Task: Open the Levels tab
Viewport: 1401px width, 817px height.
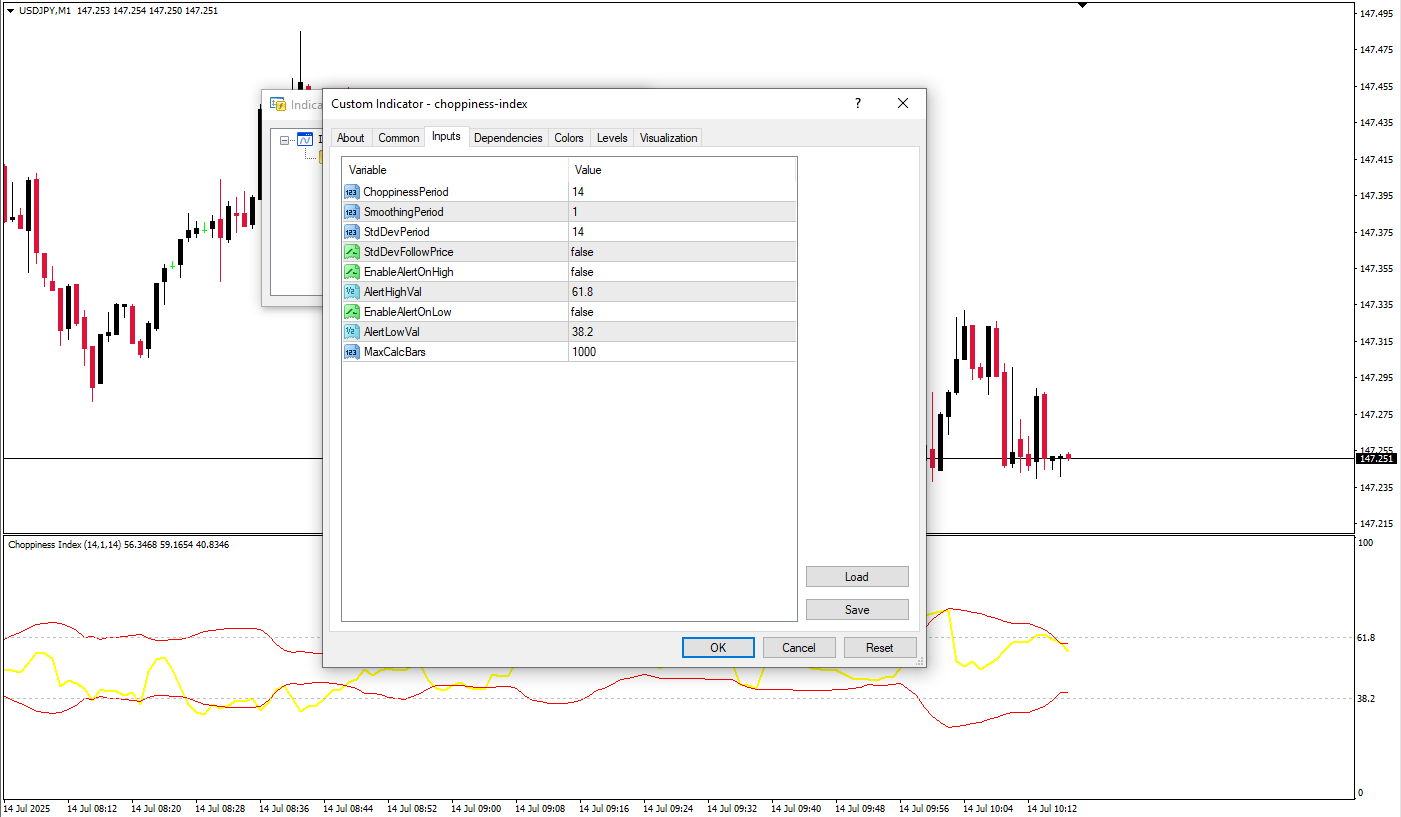Action: pyautogui.click(x=612, y=138)
